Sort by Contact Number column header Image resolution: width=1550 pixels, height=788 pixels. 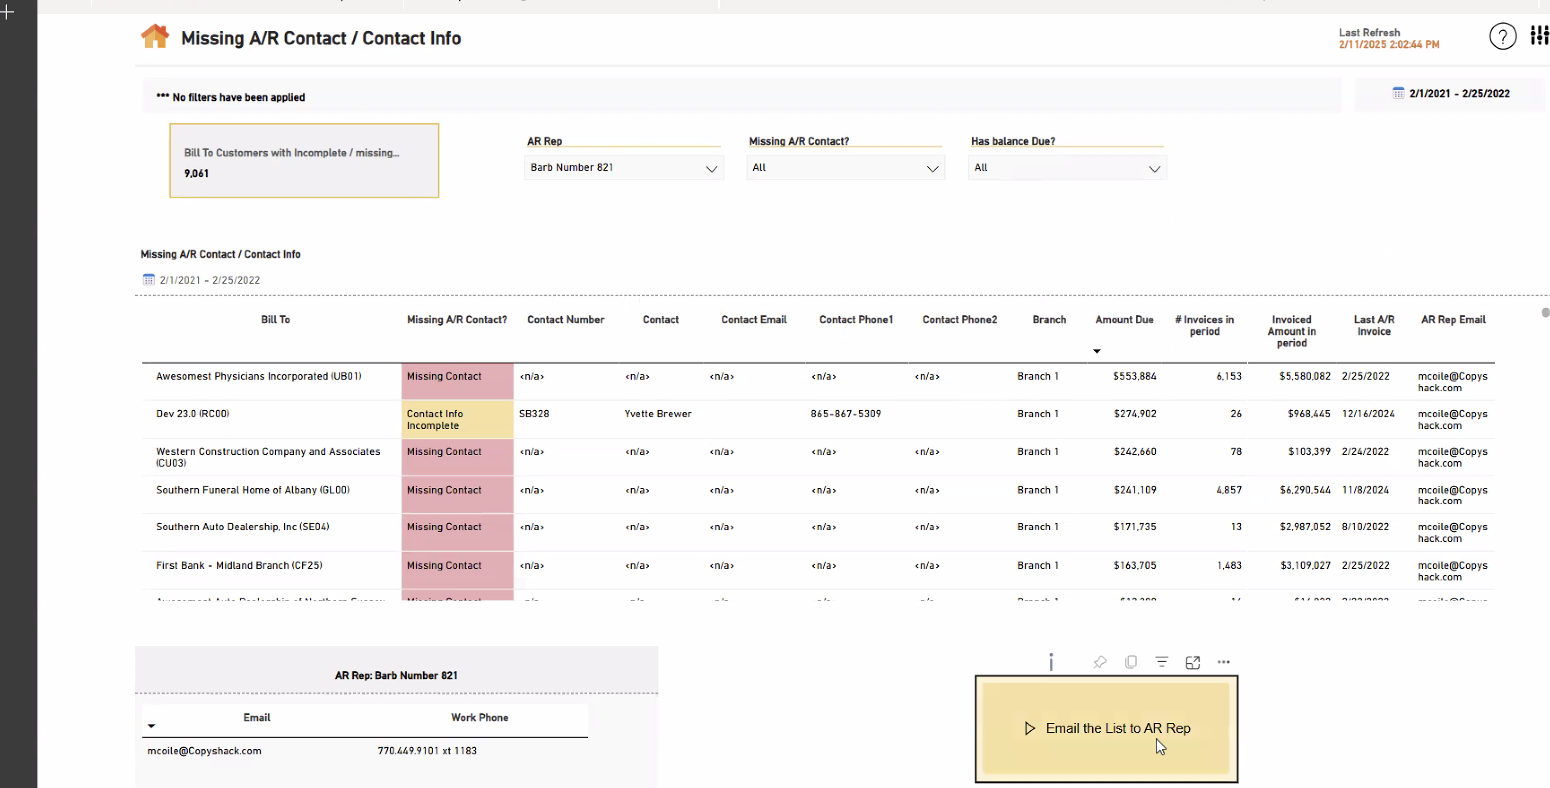[x=566, y=320]
